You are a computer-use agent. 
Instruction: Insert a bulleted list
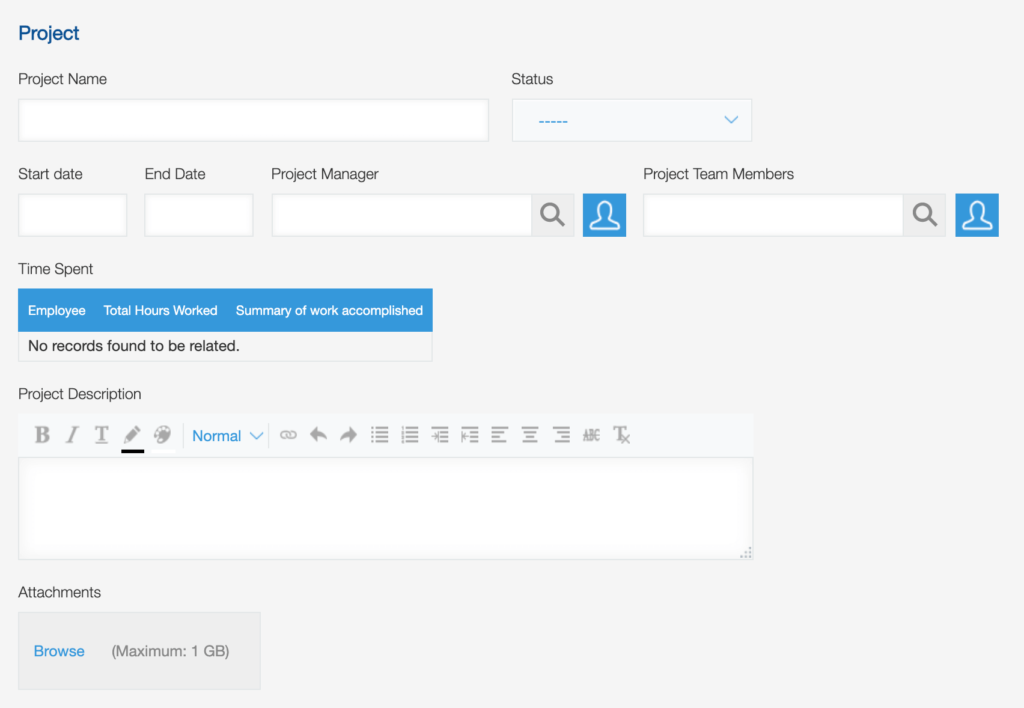click(379, 435)
